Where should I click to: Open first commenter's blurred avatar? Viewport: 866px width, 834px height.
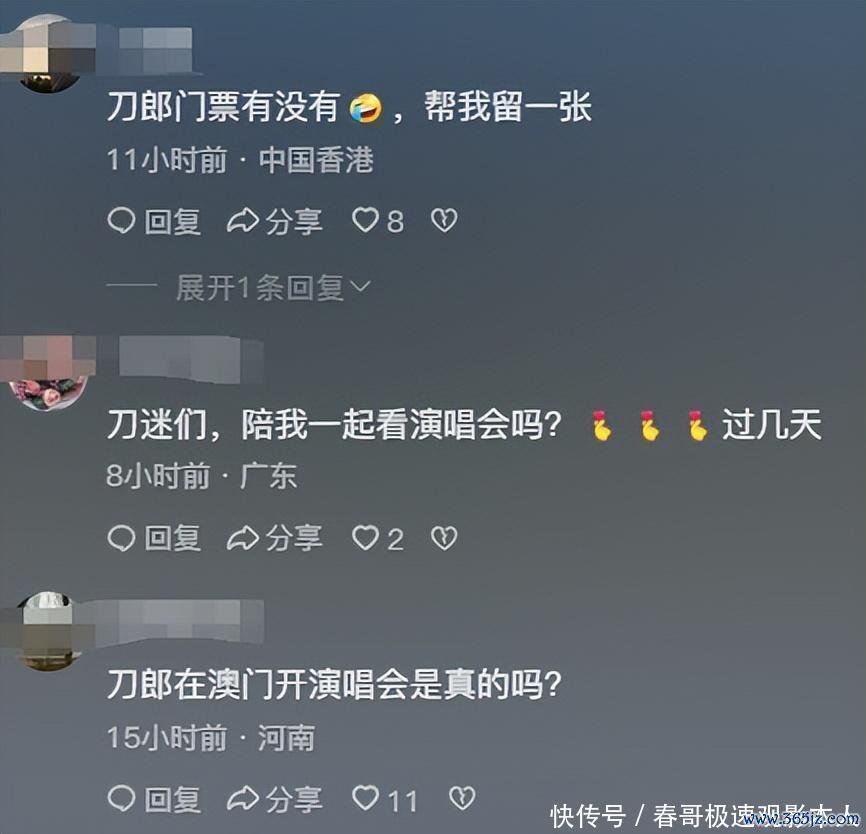(49, 54)
